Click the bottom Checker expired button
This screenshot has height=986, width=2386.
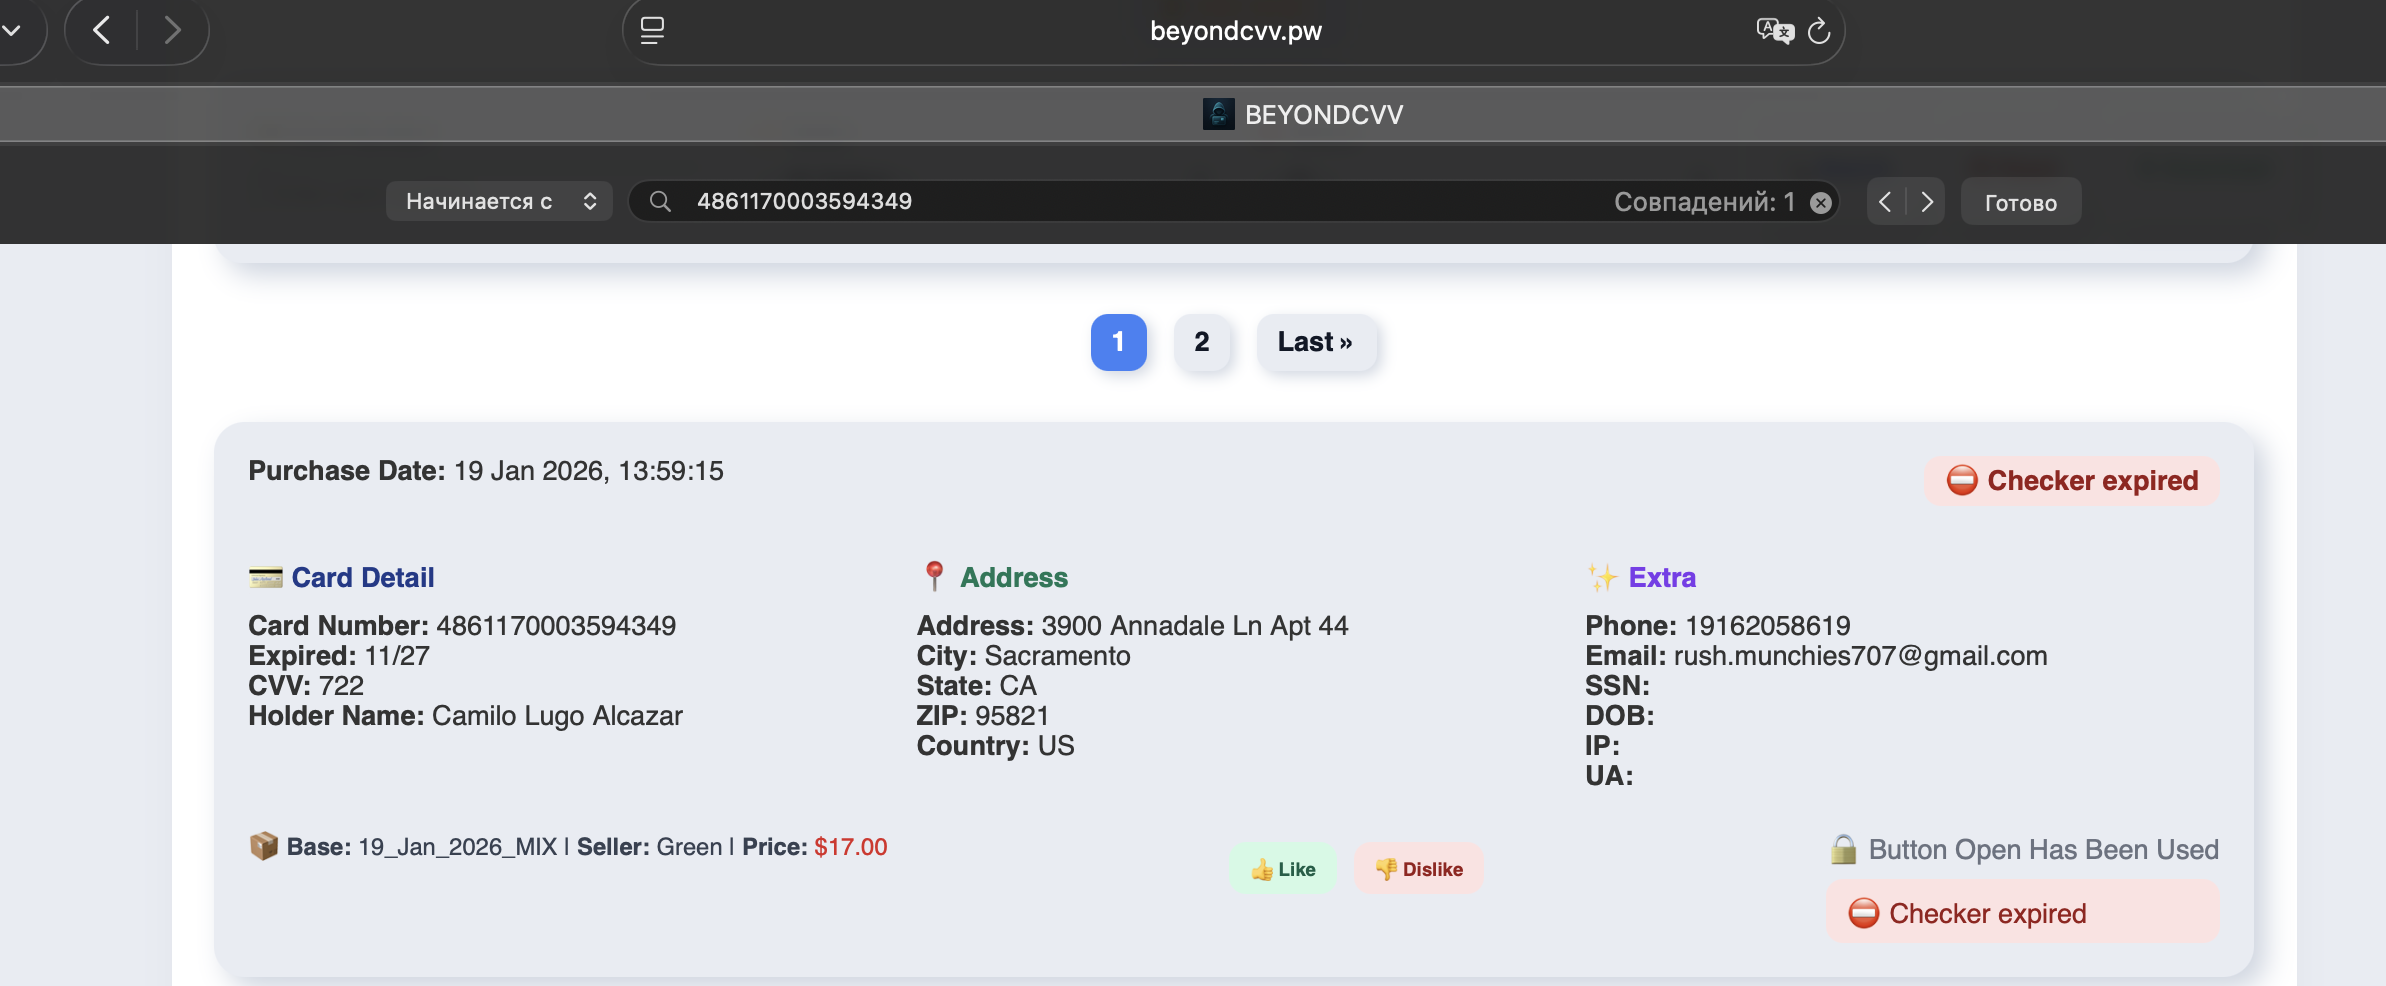click(2022, 912)
